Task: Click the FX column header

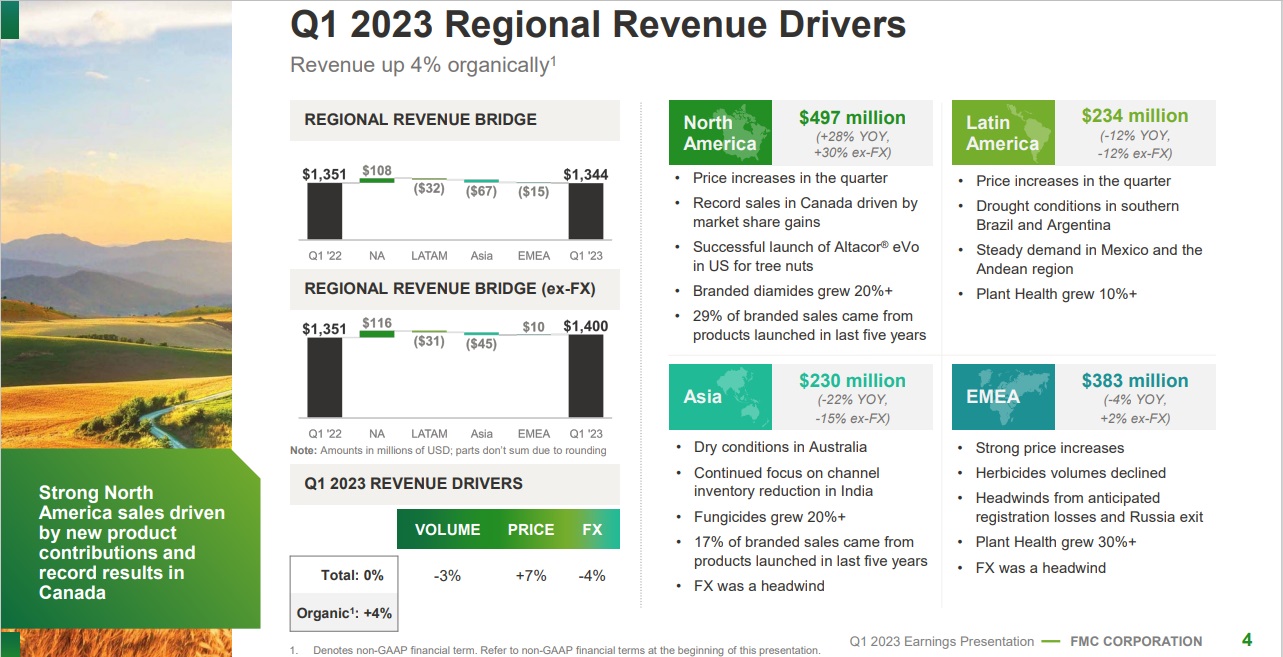Action: [x=592, y=530]
